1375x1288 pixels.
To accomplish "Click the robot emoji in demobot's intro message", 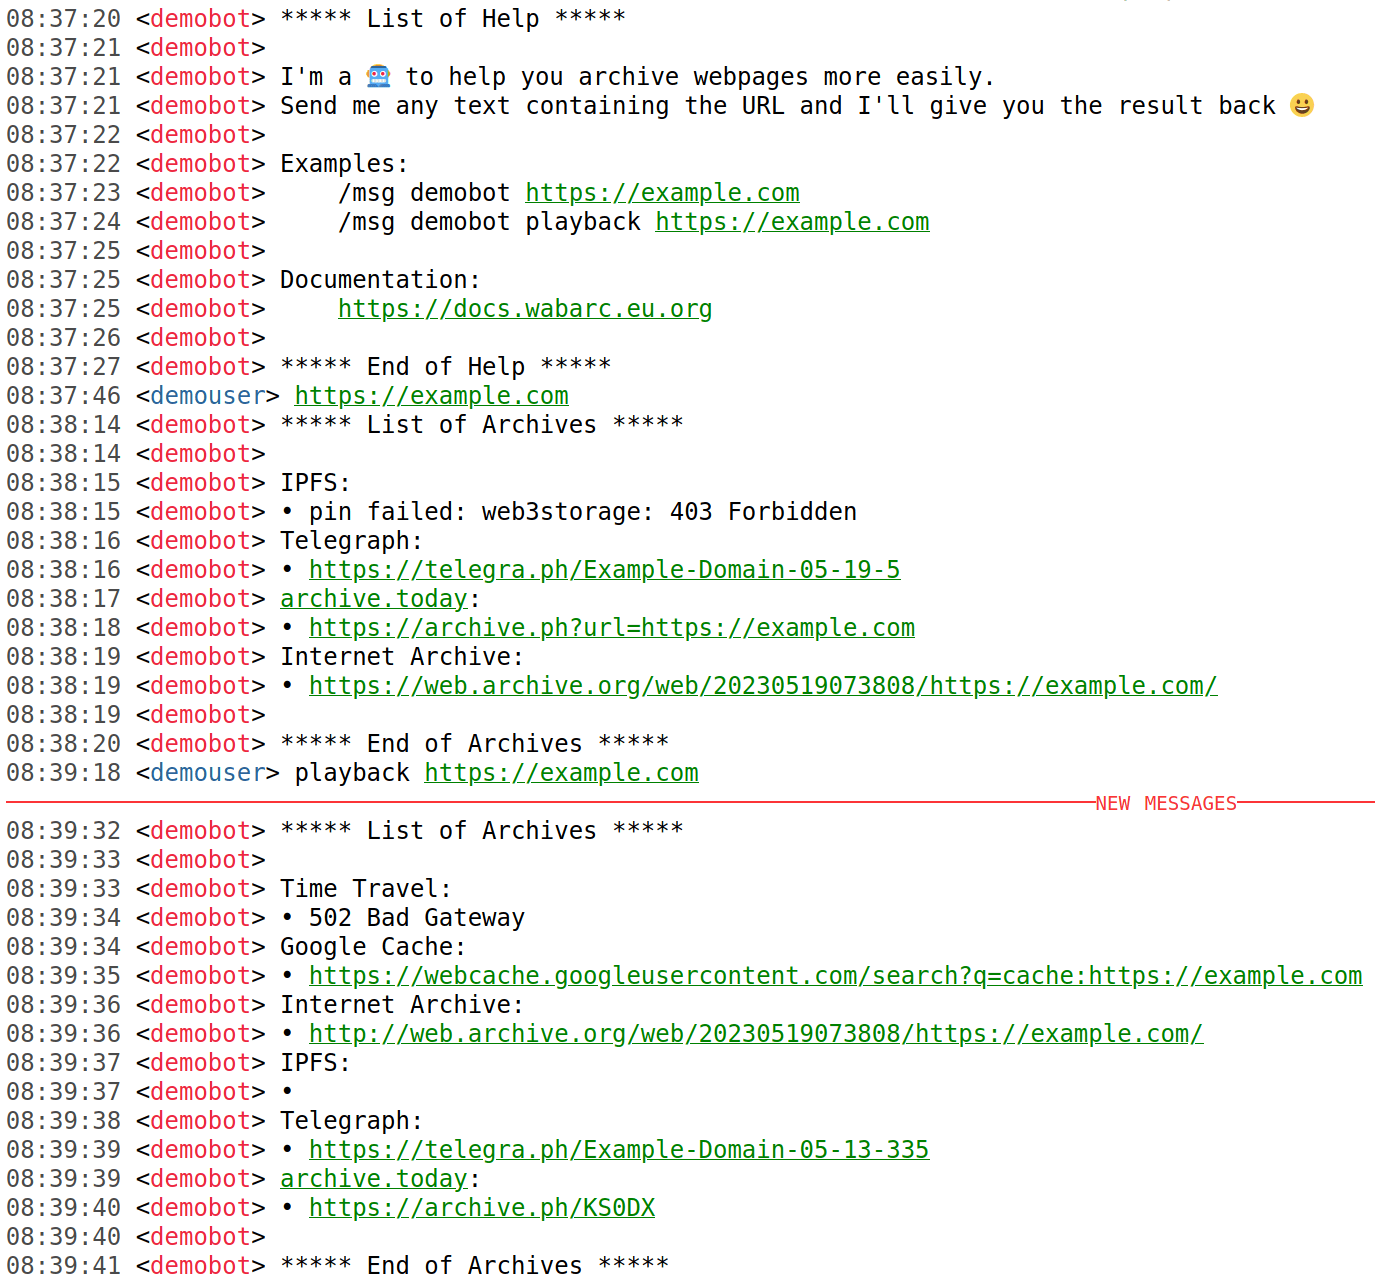I will tap(377, 75).
